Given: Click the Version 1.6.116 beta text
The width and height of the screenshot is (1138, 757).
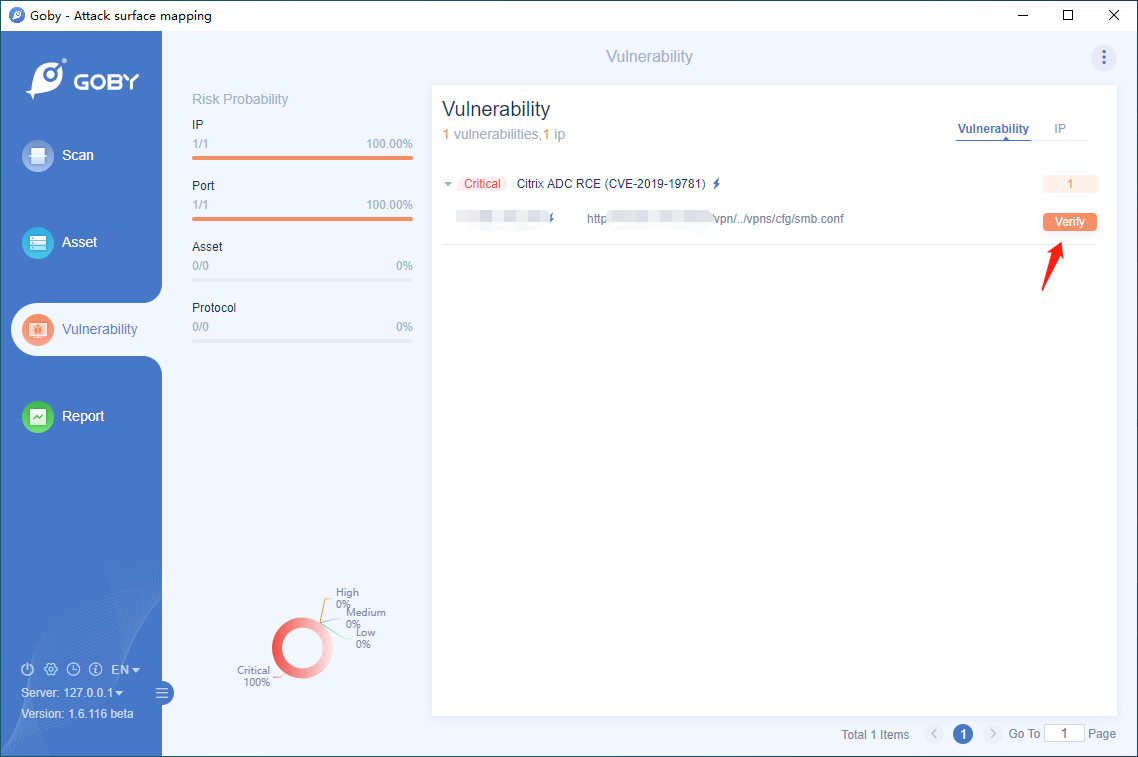Looking at the screenshot, I should click(x=77, y=713).
